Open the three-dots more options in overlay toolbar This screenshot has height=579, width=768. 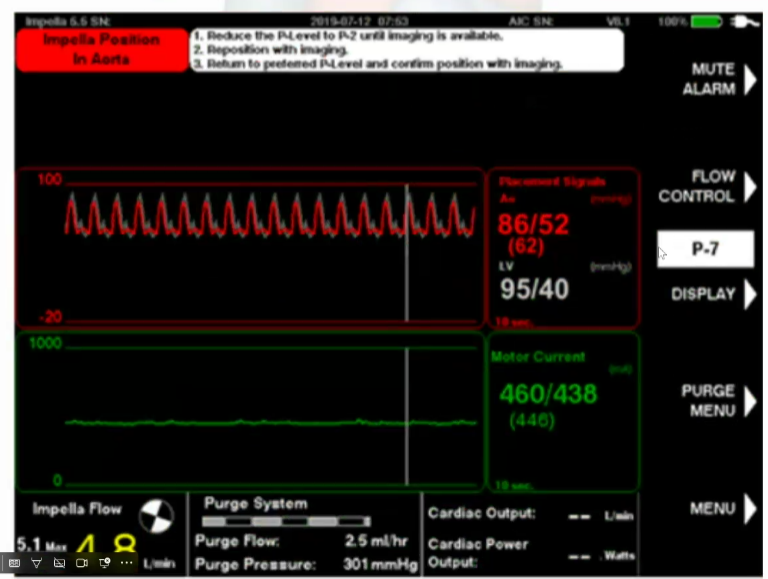[127, 563]
